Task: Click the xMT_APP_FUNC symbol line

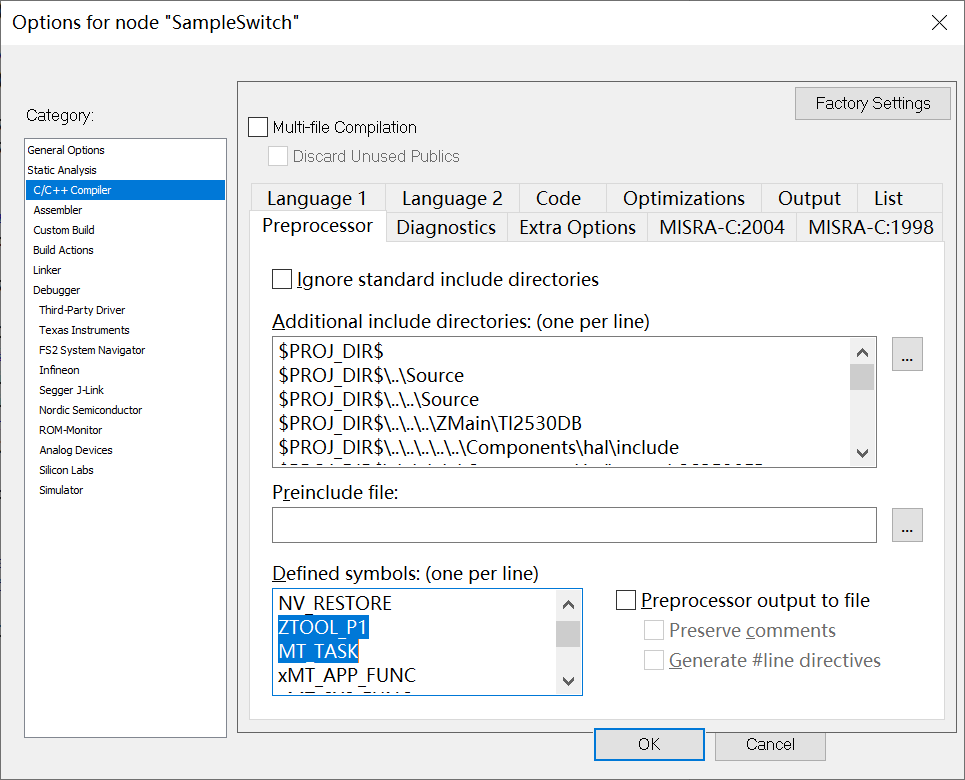Action: tap(347, 675)
